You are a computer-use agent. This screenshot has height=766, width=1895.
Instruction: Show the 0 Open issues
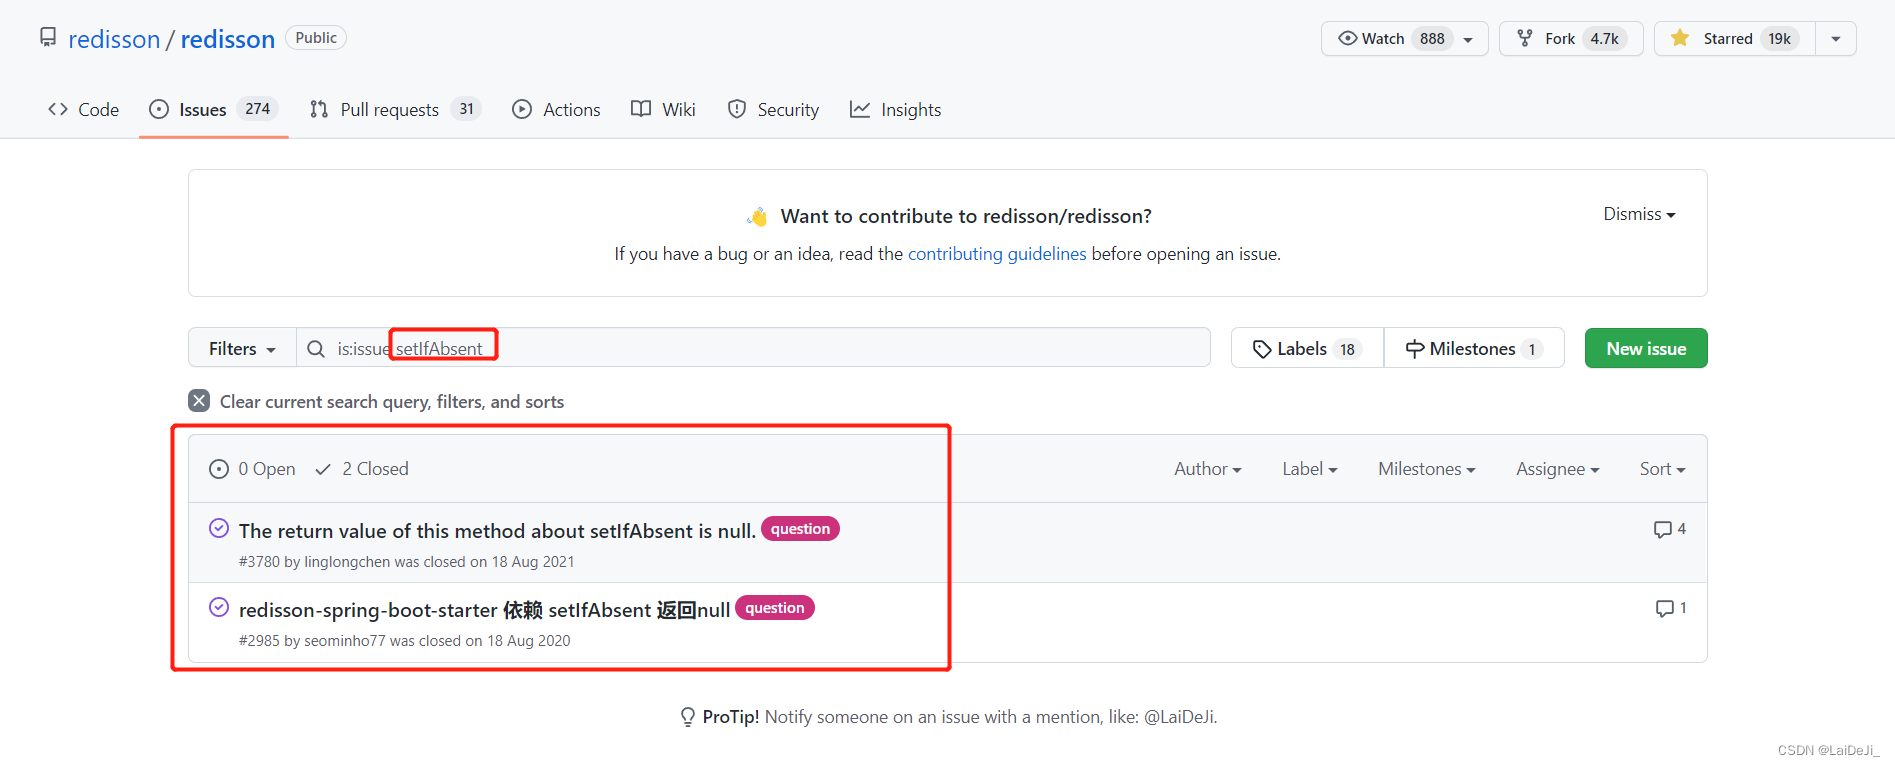point(253,469)
